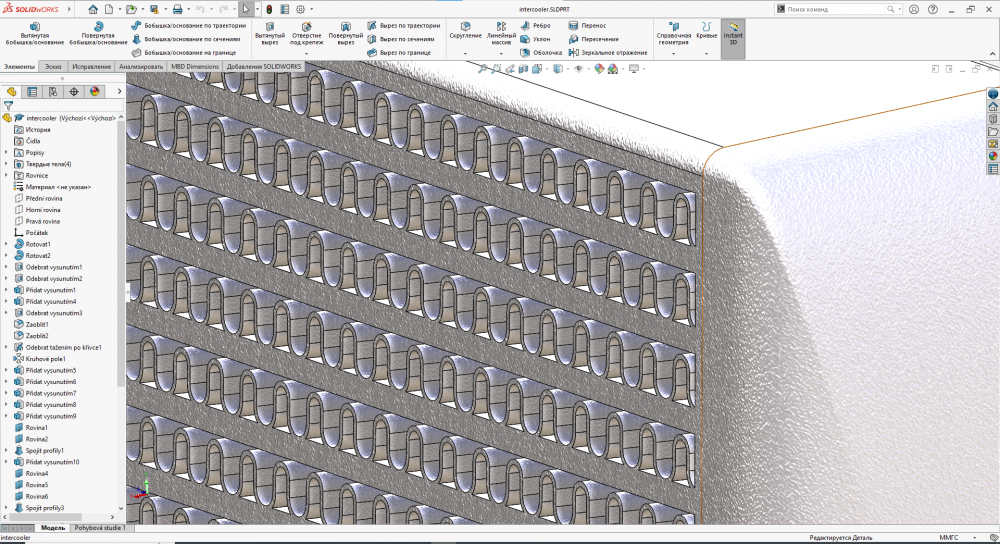Click the Вытянутый вырез cut tool
Viewport: 1000px width, 544px height.
(x=270, y=33)
